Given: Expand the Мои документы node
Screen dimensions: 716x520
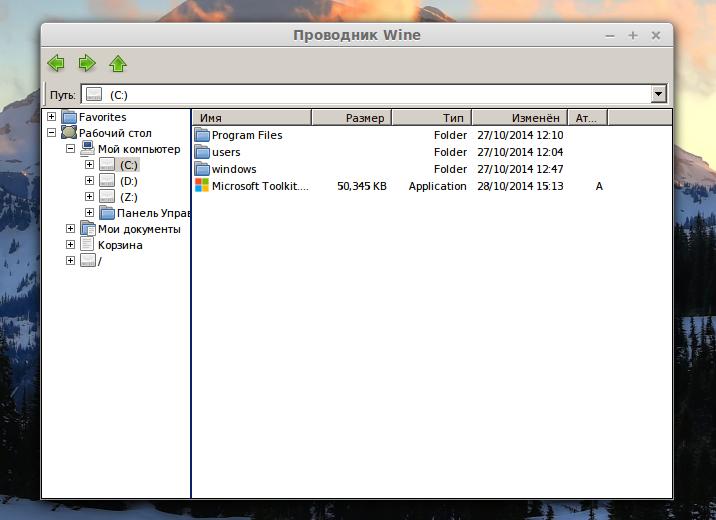Looking at the screenshot, I should (70, 228).
